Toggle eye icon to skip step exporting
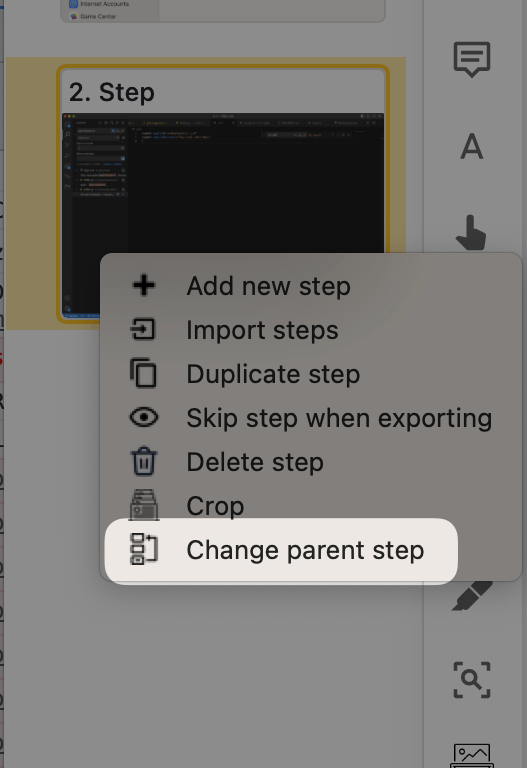Viewport: 527px width, 768px height. [x=144, y=417]
